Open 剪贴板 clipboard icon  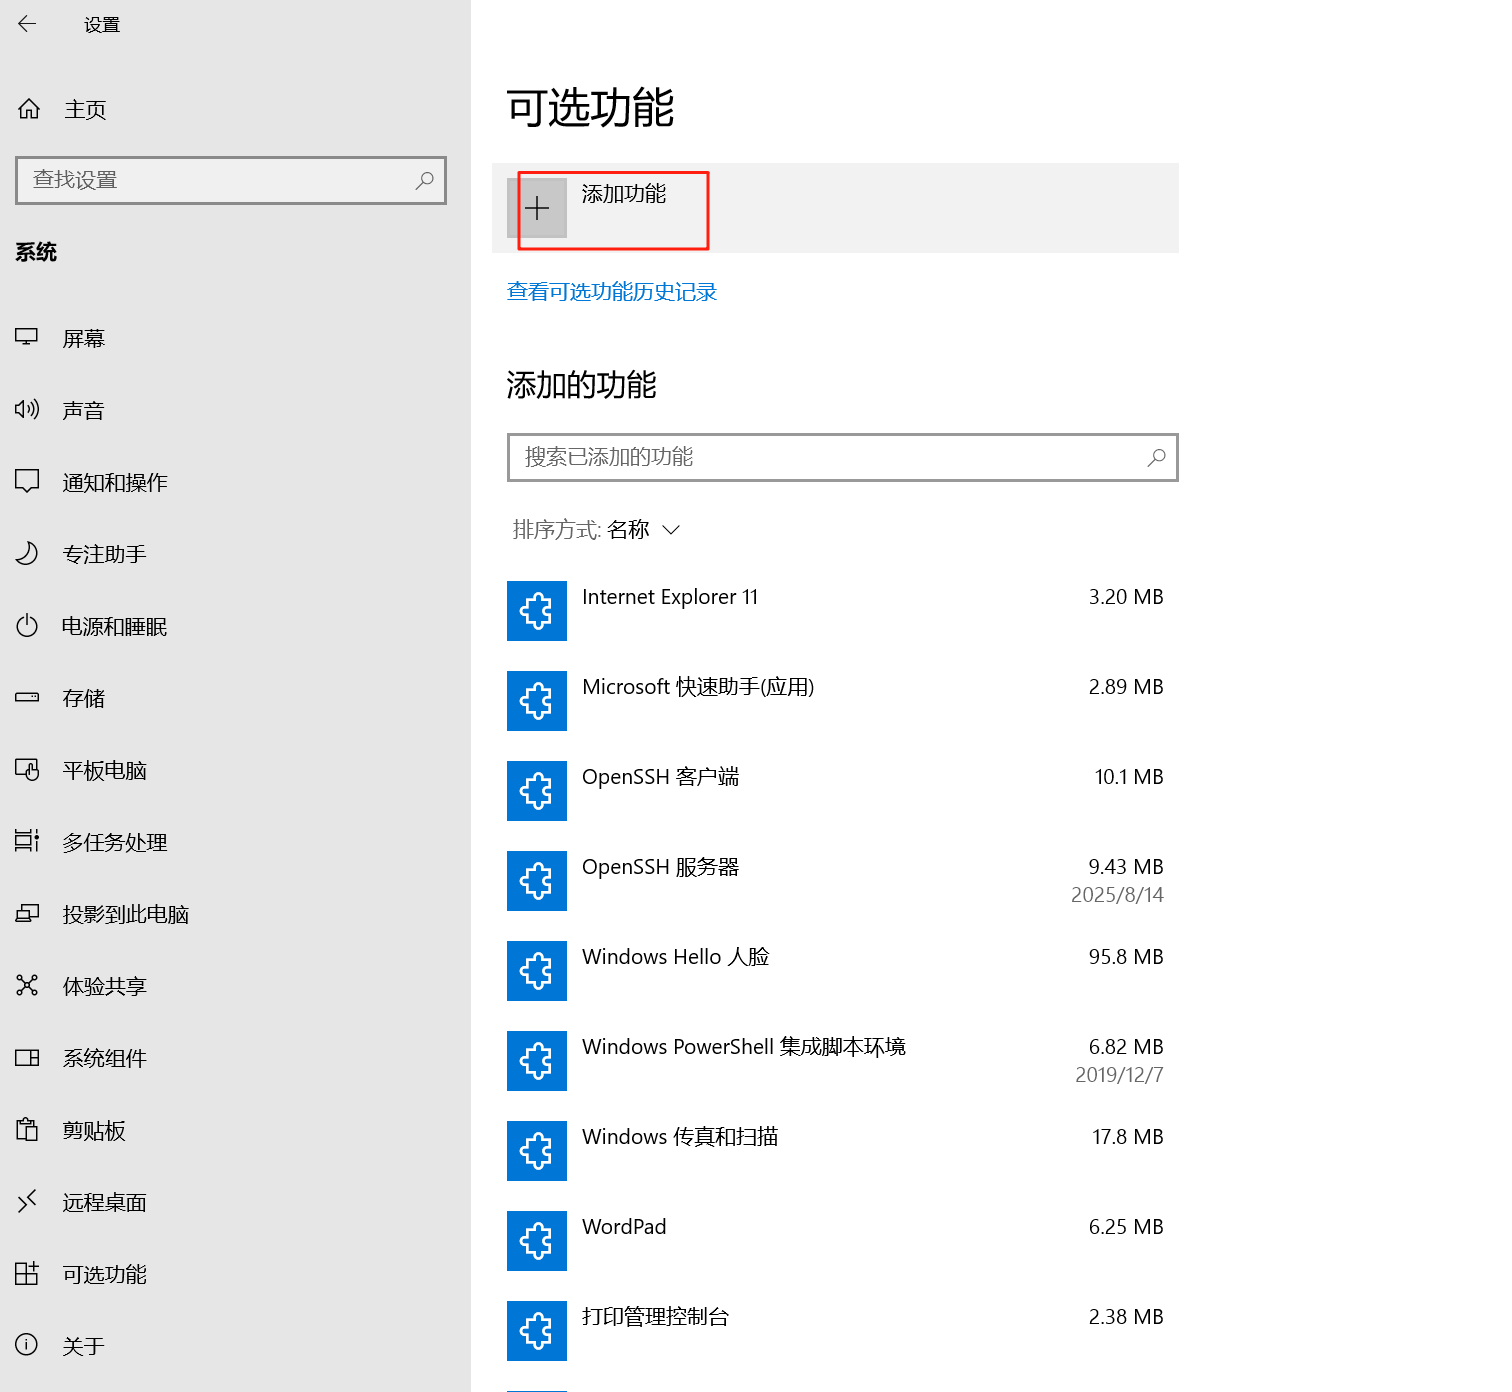coord(27,1129)
